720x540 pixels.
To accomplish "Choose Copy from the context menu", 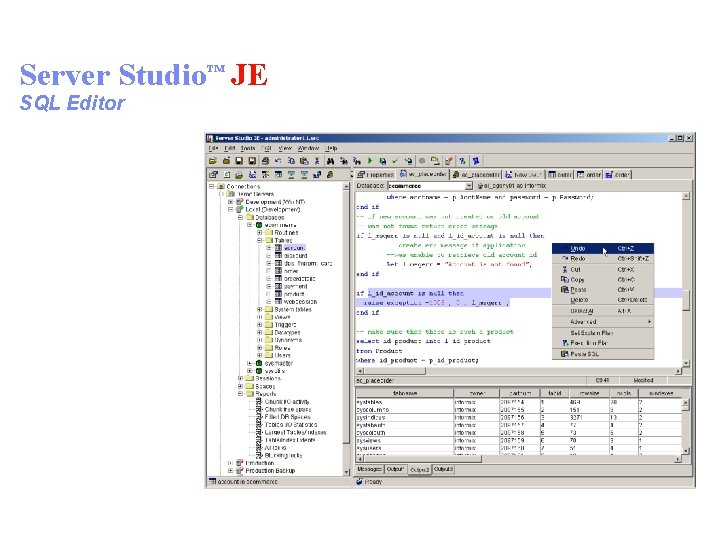I will tap(603, 280).
